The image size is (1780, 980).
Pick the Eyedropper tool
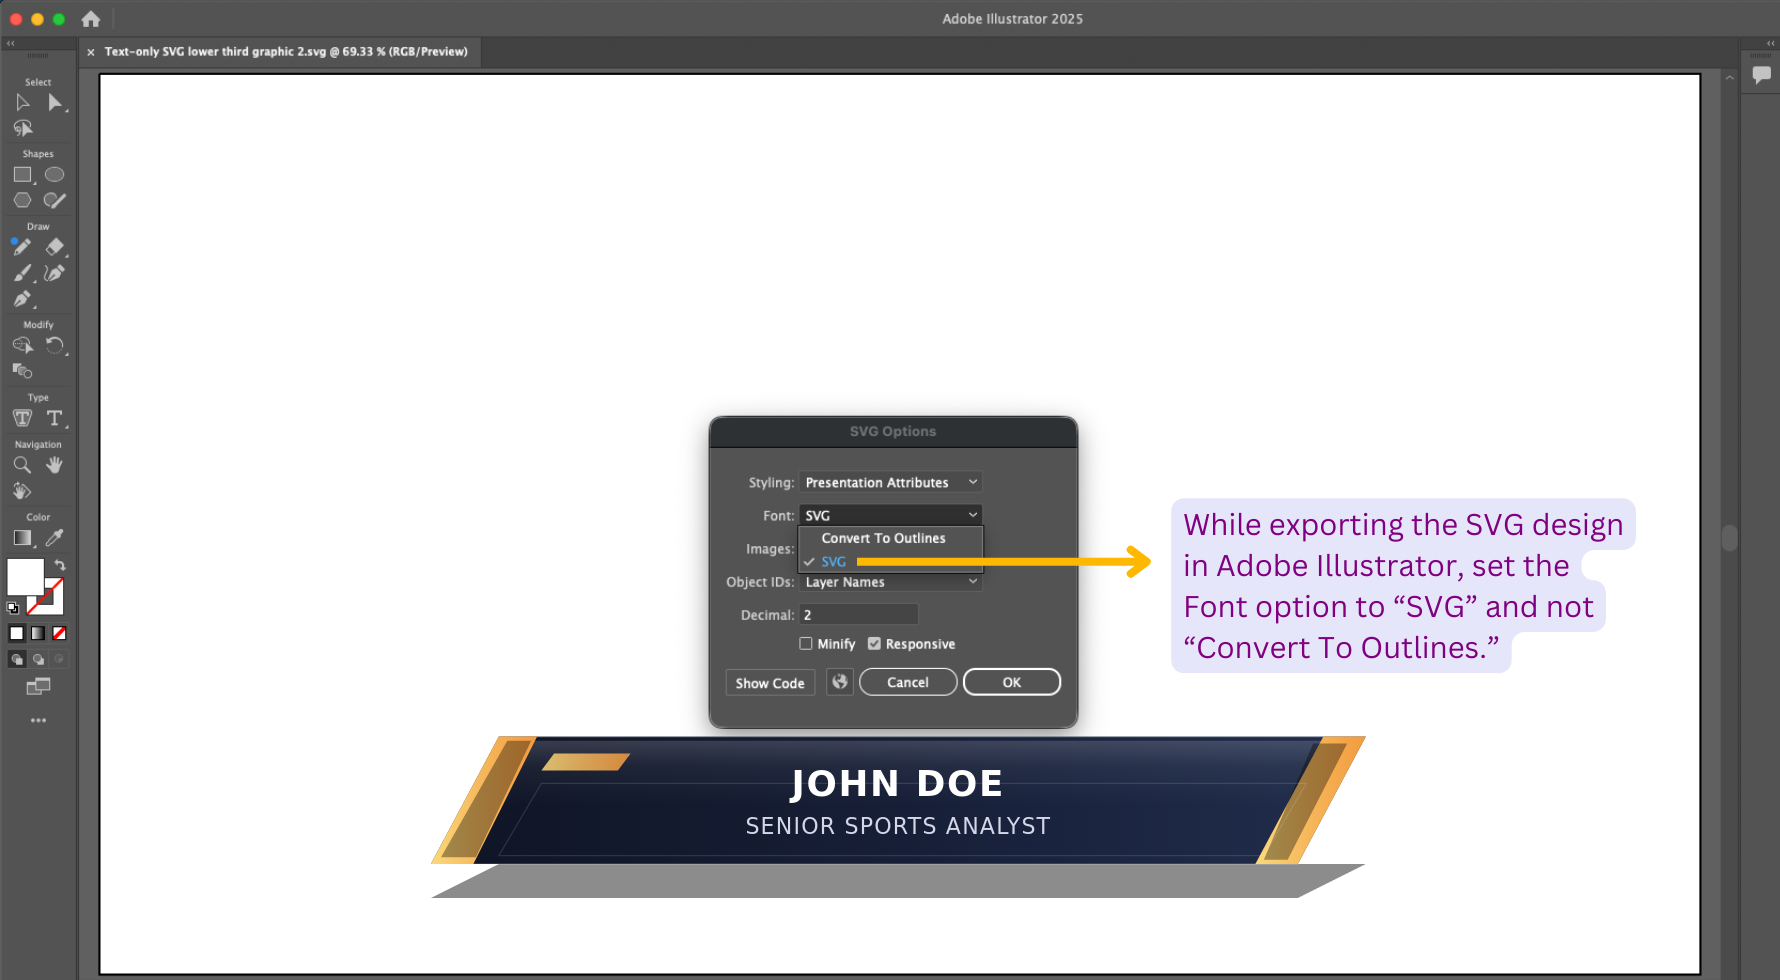point(55,538)
